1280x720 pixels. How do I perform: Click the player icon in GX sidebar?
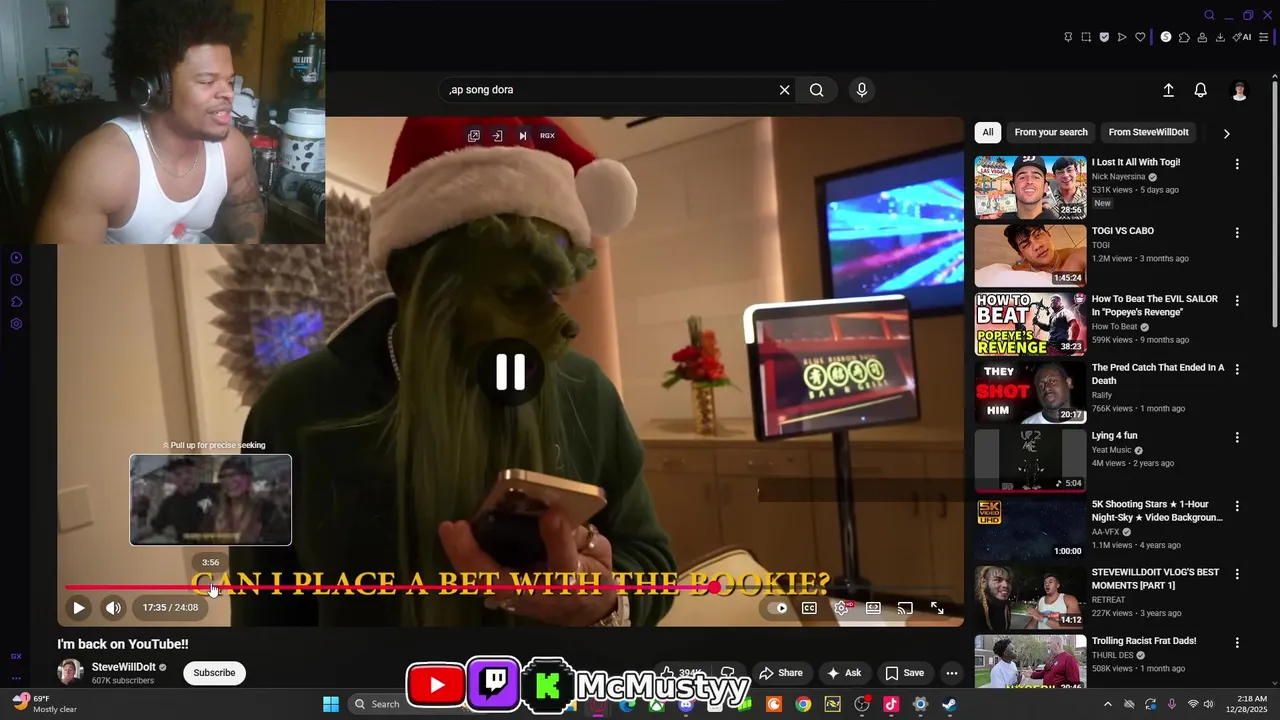16,258
